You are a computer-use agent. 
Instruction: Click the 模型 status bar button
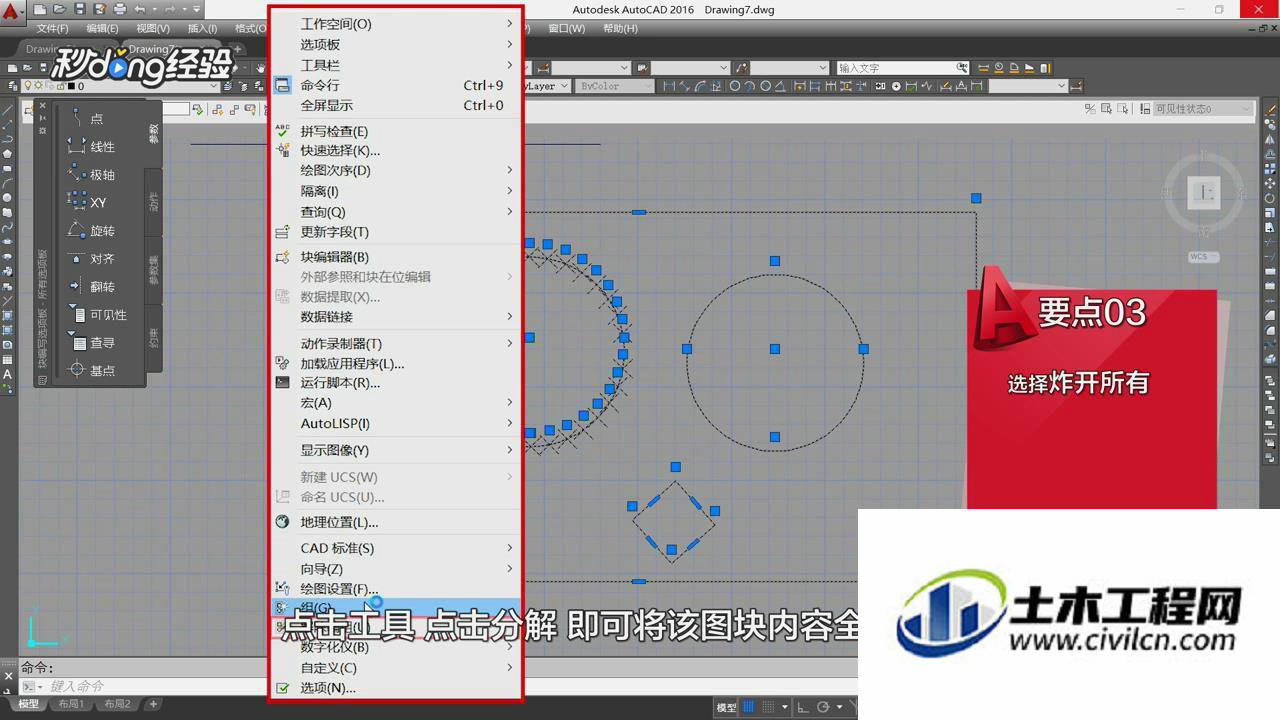click(727, 707)
